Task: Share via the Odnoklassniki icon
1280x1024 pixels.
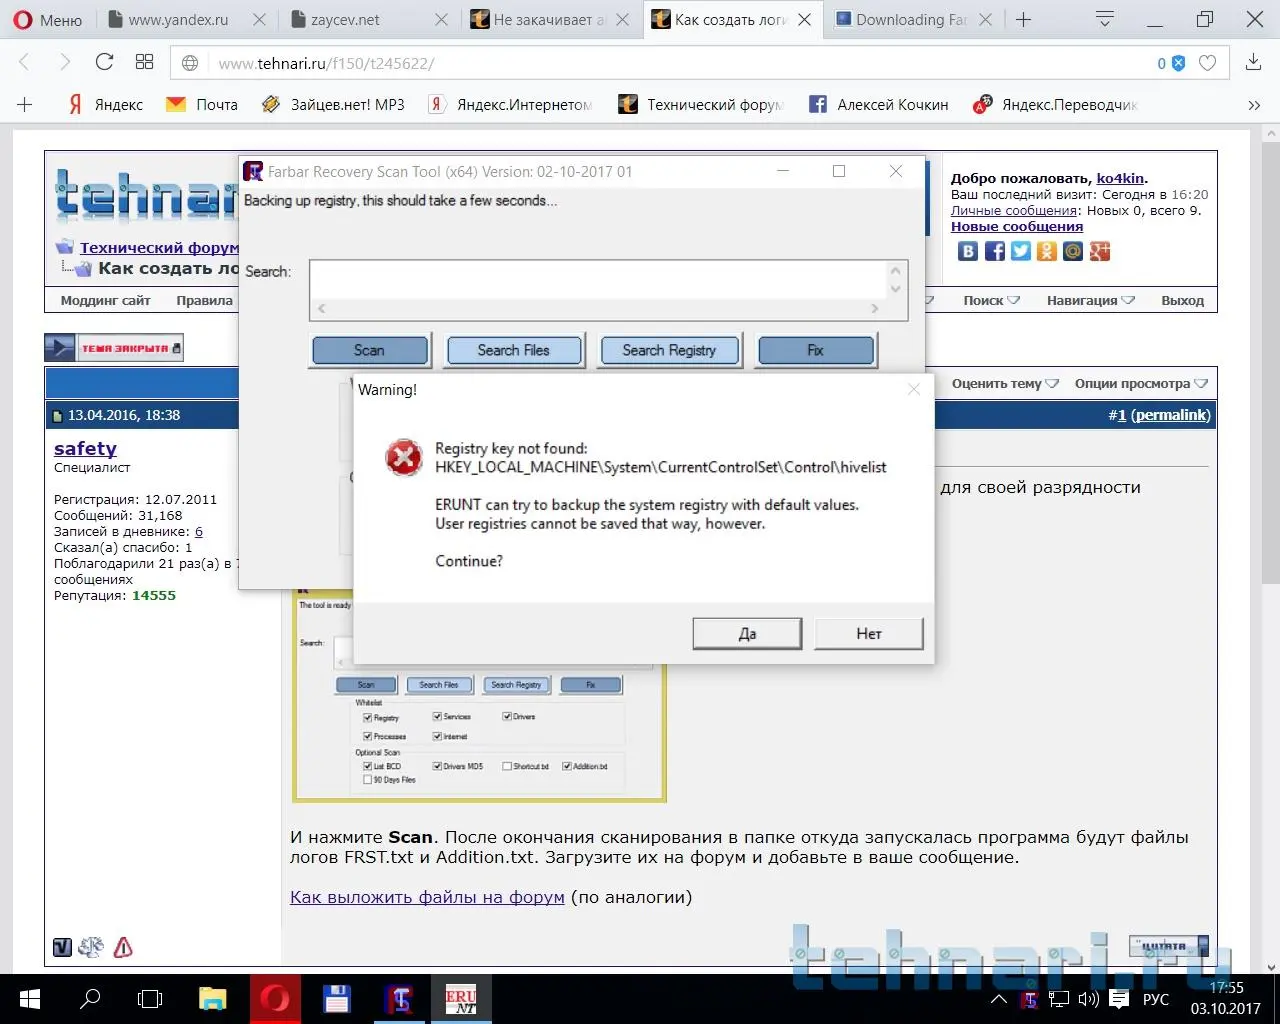Action: pyautogui.click(x=1047, y=251)
